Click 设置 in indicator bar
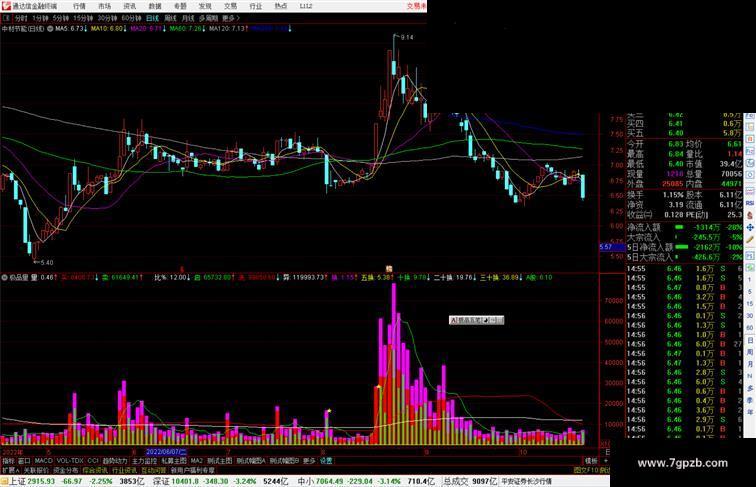This screenshot has width=756, height=487. pos(325,461)
